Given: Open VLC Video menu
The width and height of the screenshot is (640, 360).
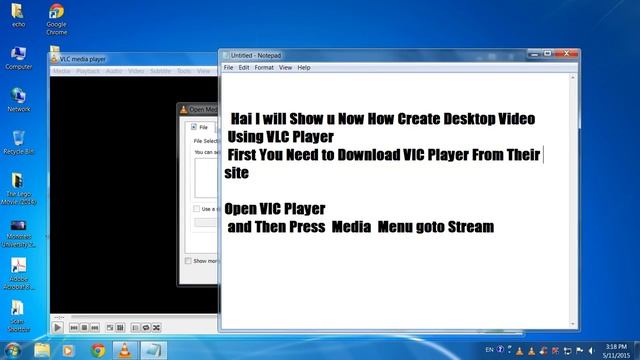Looking at the screenshot, I should pos(136,71).
